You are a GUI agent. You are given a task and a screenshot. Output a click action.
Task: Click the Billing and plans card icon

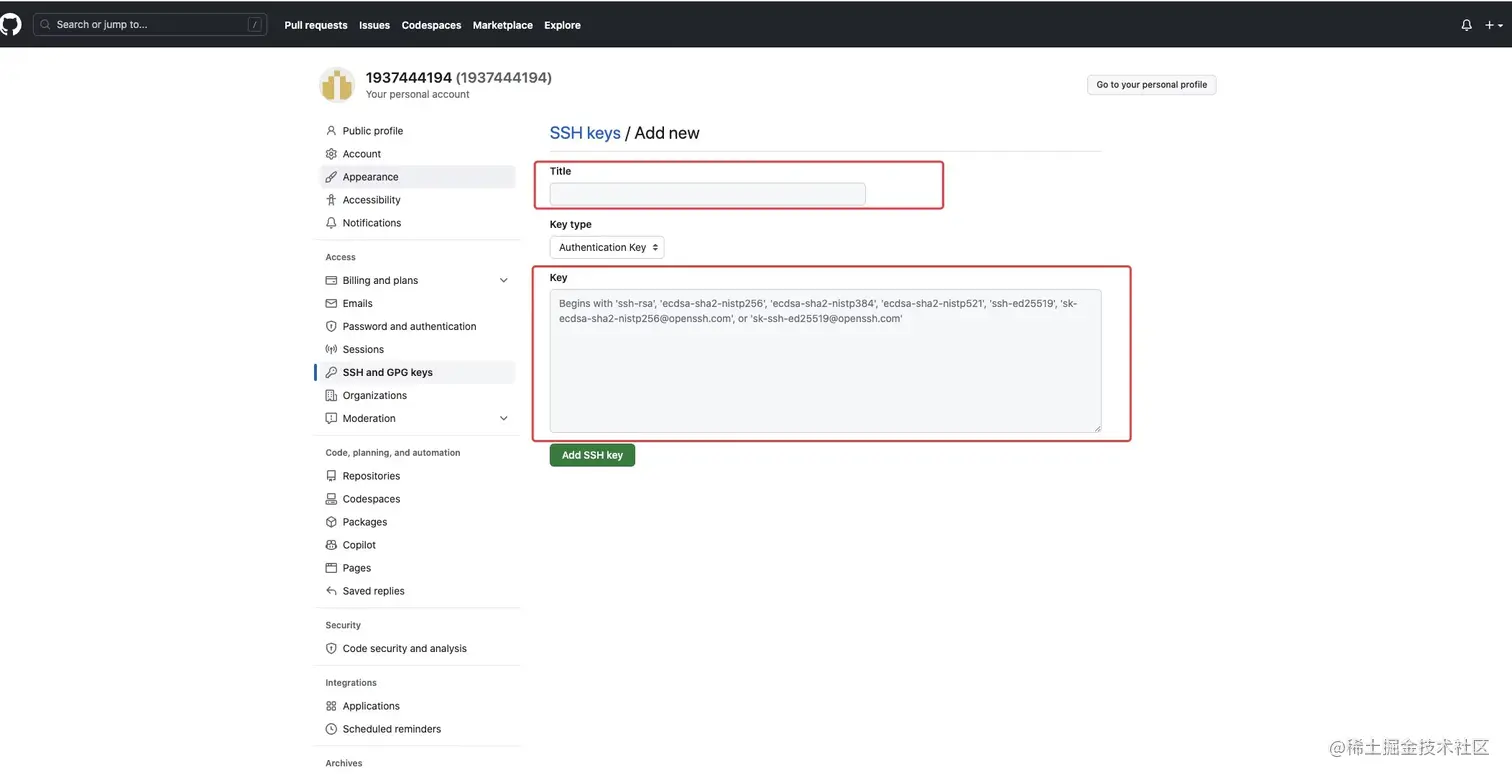tap(331, 280)
